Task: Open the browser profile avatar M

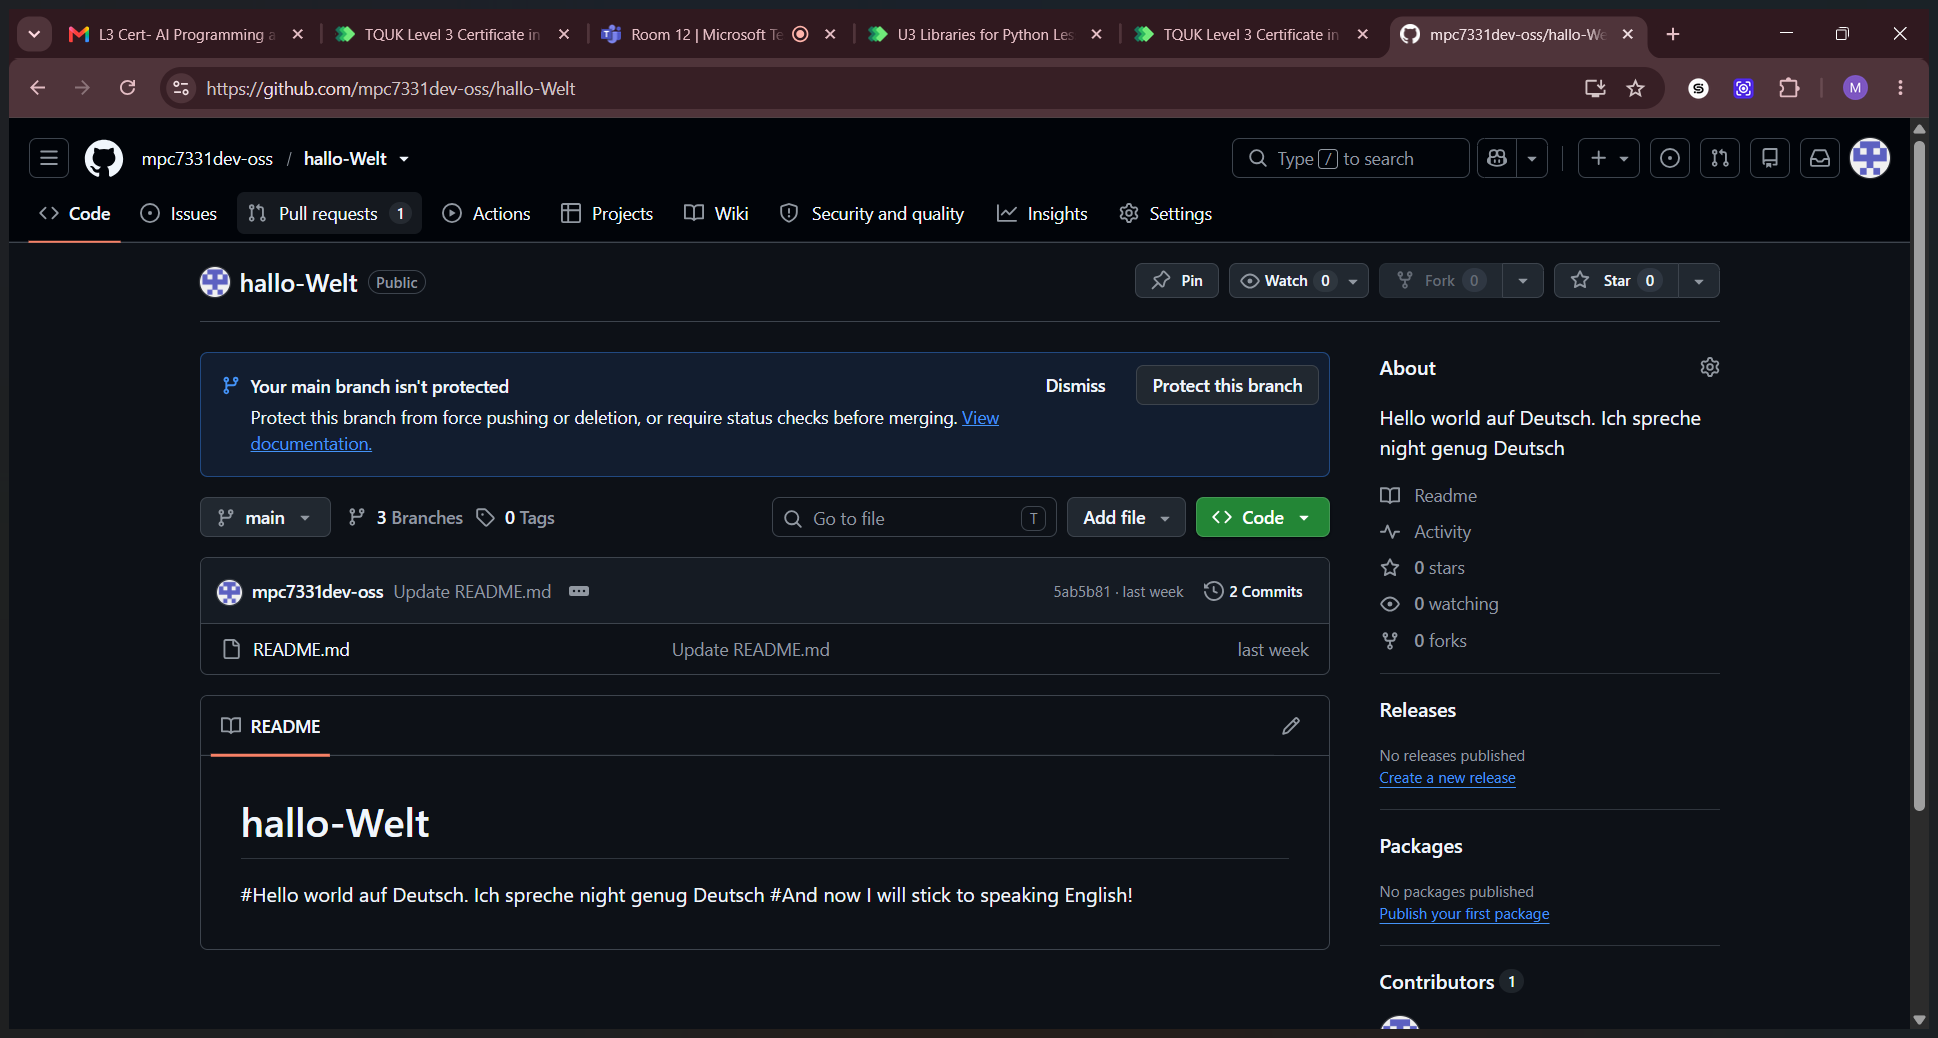Action: 1855,88
